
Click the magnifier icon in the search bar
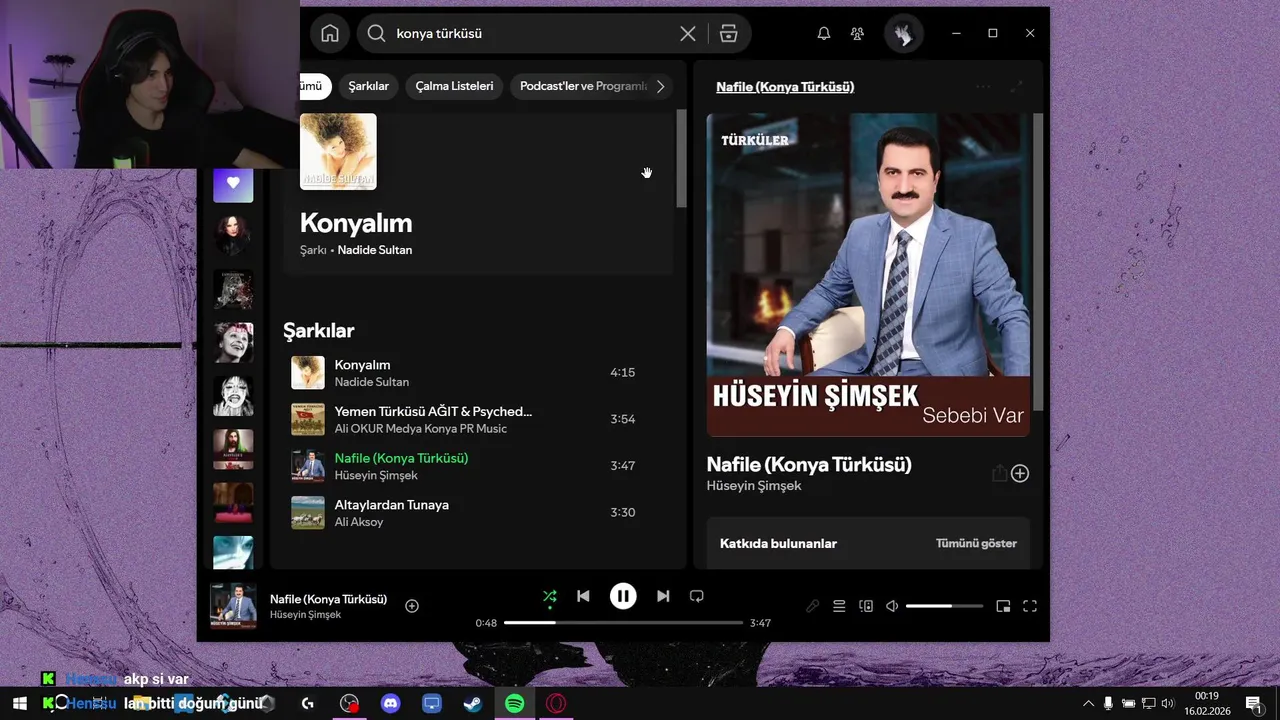(x=376, y=33)
